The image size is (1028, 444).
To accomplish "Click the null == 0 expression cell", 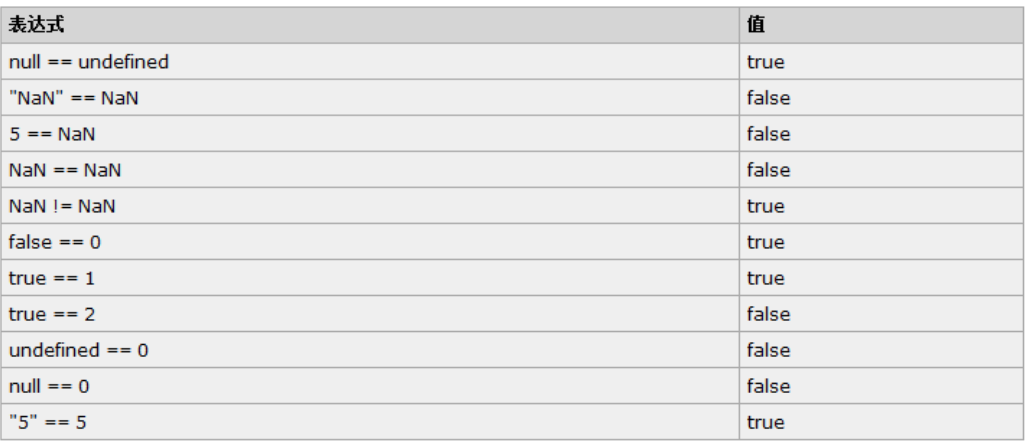I will coord(49,386).
